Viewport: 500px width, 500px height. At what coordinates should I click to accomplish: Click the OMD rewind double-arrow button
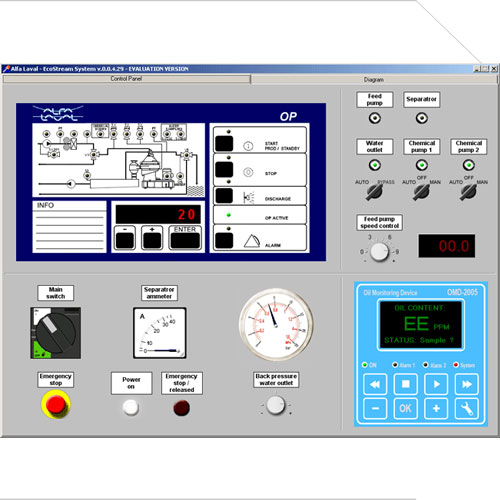[375, 384]
